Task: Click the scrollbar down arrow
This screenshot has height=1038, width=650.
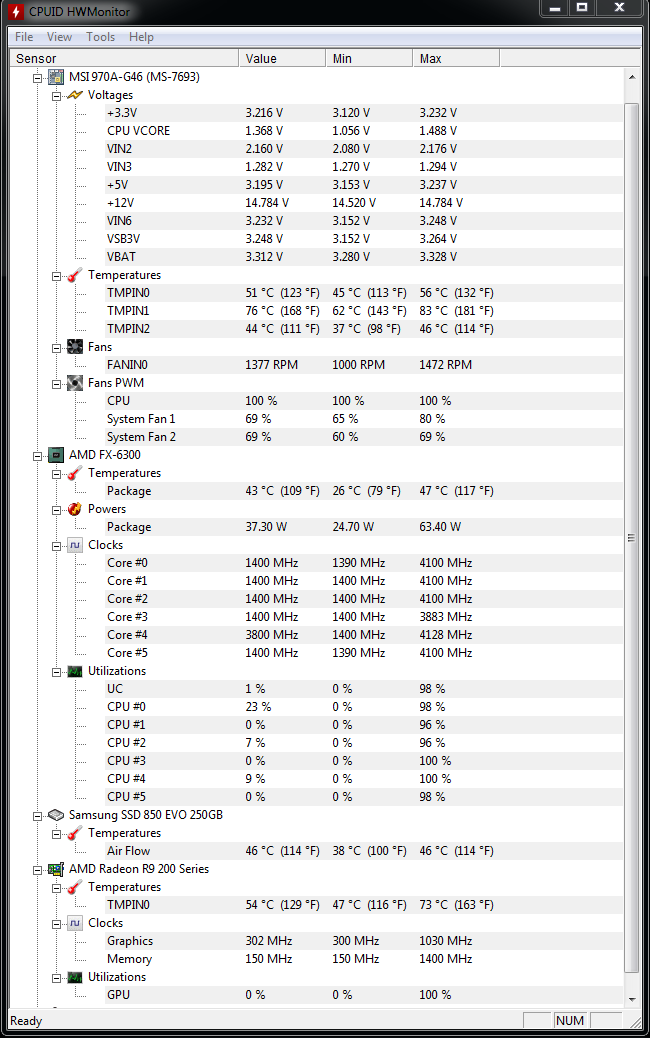Action: click(x=631, y=999)
